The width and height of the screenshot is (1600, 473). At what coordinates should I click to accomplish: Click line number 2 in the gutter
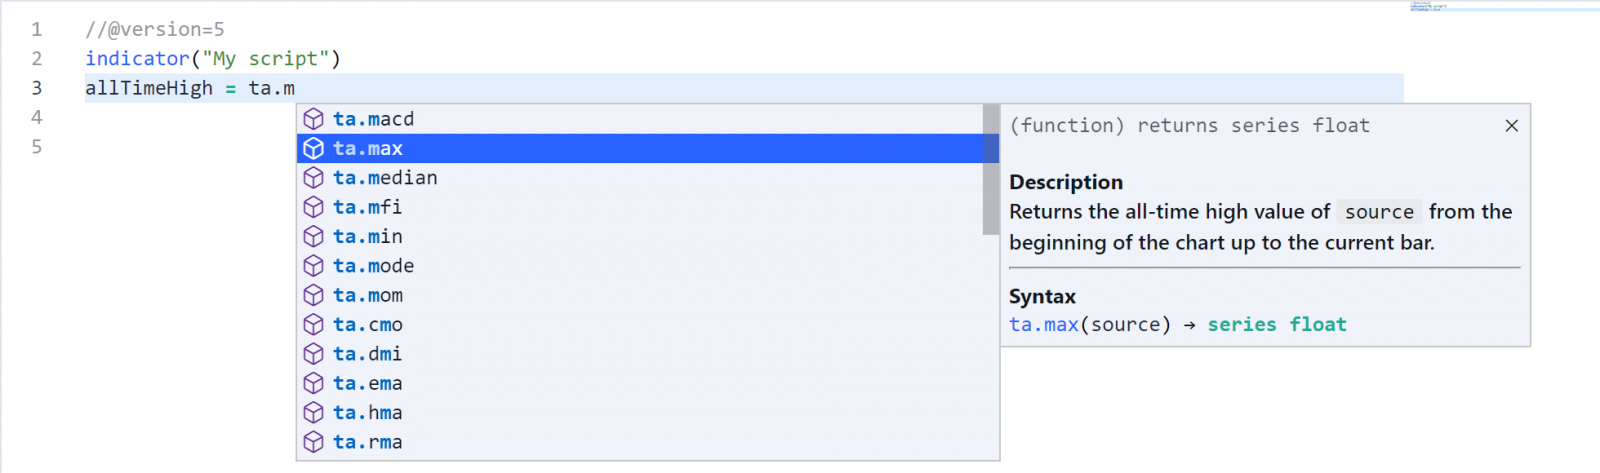[37, 59]
